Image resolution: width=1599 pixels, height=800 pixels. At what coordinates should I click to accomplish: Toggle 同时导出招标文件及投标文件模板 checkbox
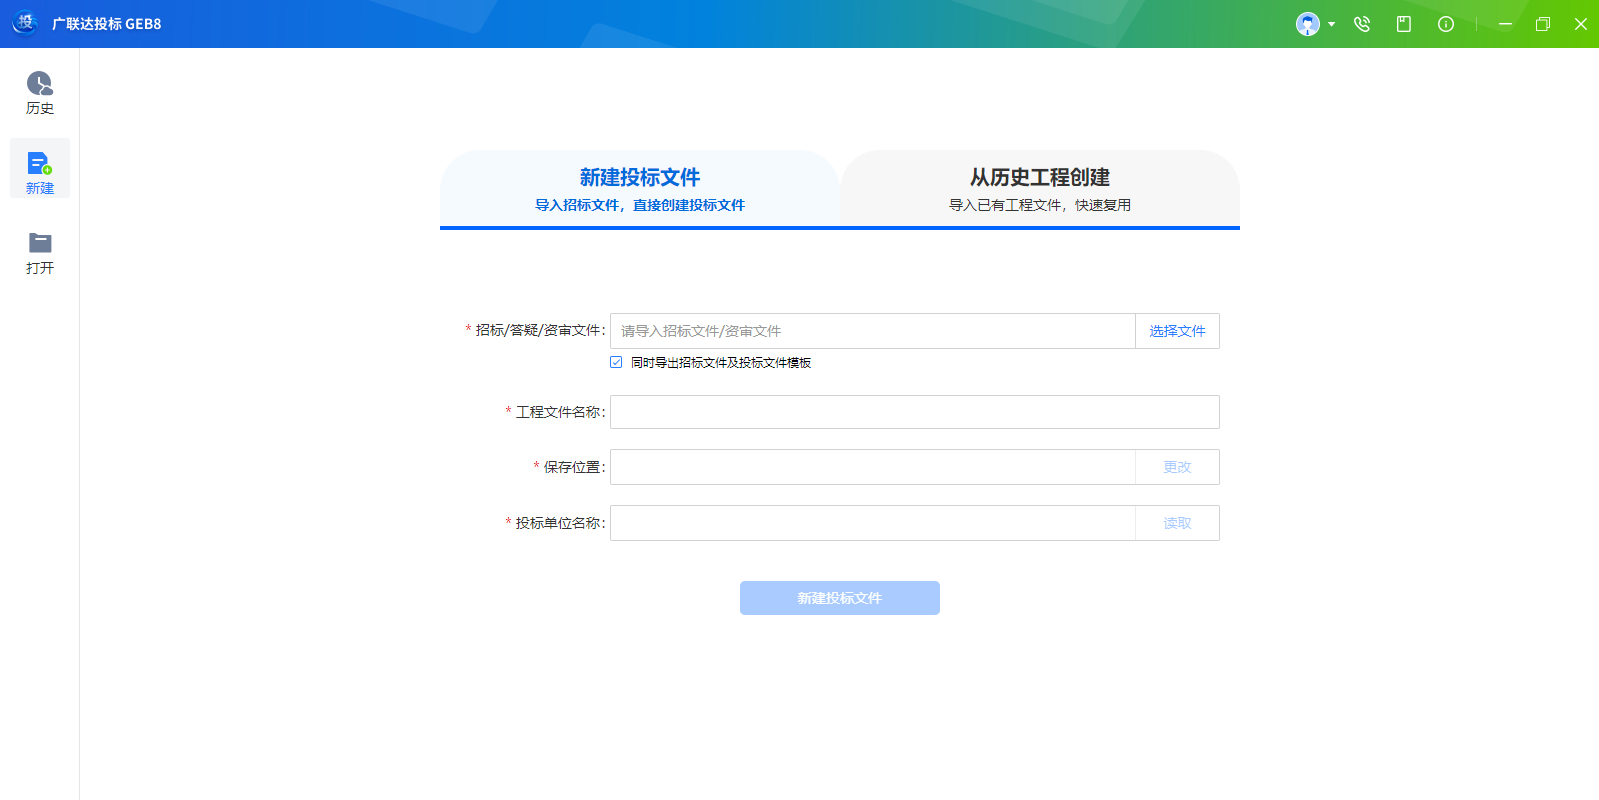point(616,362)
